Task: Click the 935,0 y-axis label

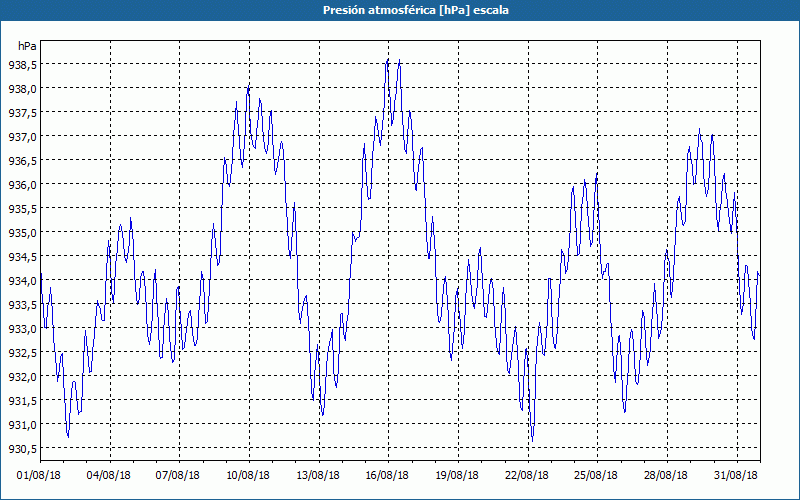Action: click(x=22, y=233)
